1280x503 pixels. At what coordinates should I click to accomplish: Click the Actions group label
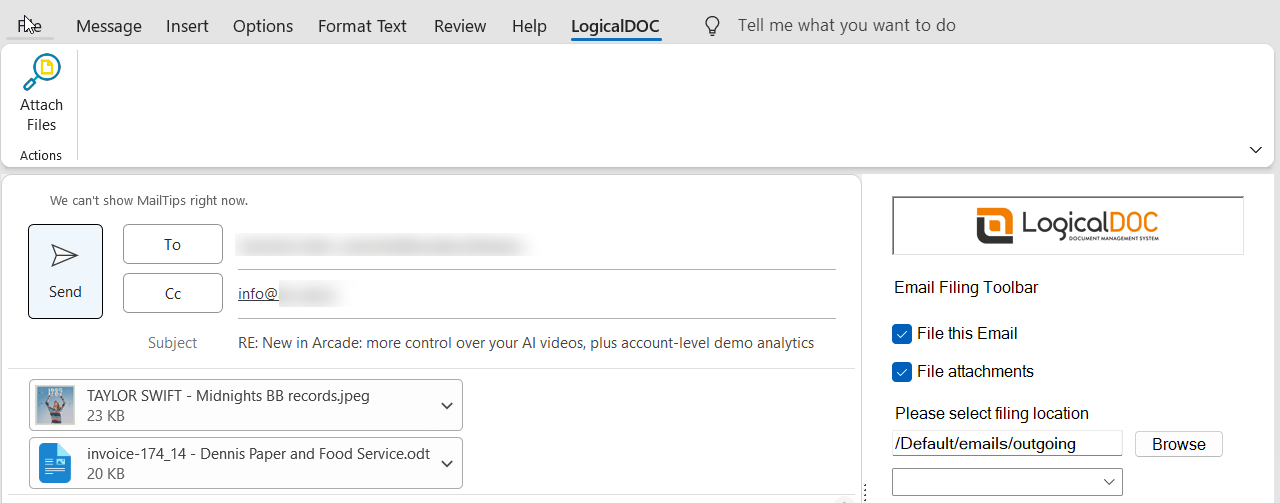pyautogui.click(x=41, y=155)
